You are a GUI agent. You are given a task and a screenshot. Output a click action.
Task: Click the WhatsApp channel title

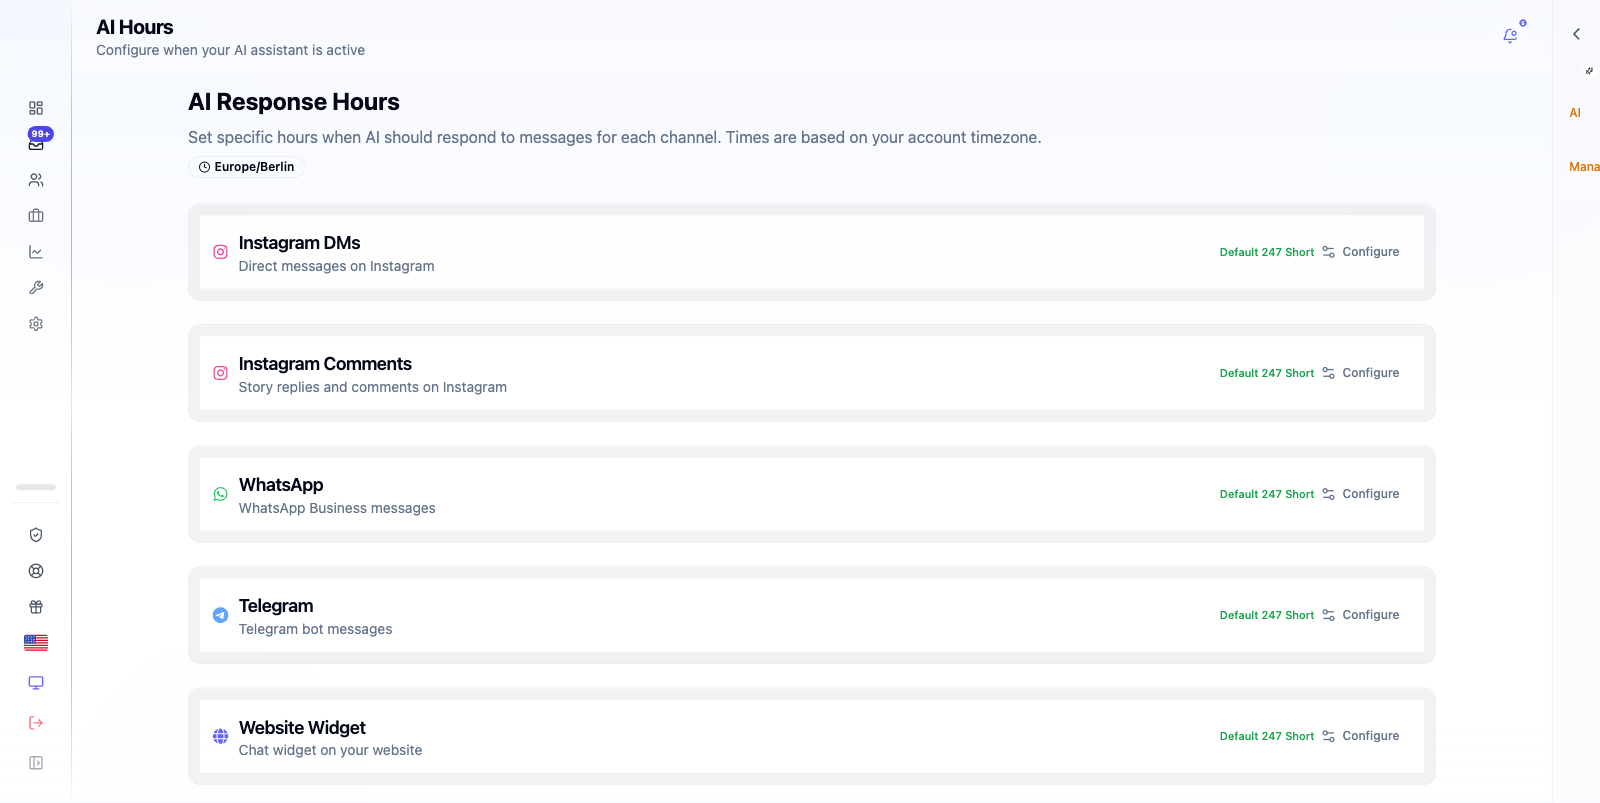281,485
